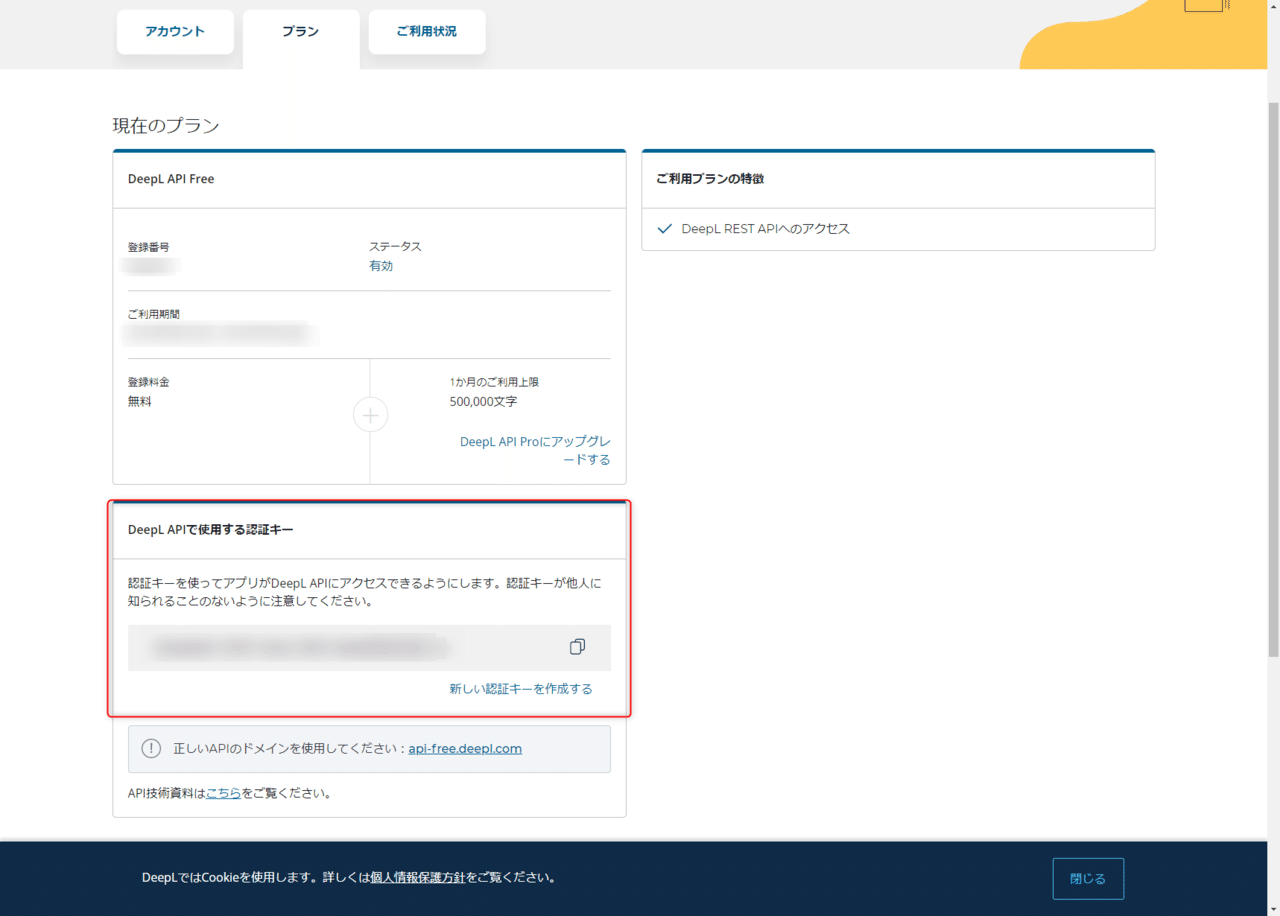The width and height of the screenshot is (1280, 916).
Task: Click the checkmark next to DeepL REST API access
Action: pos(664,229)
